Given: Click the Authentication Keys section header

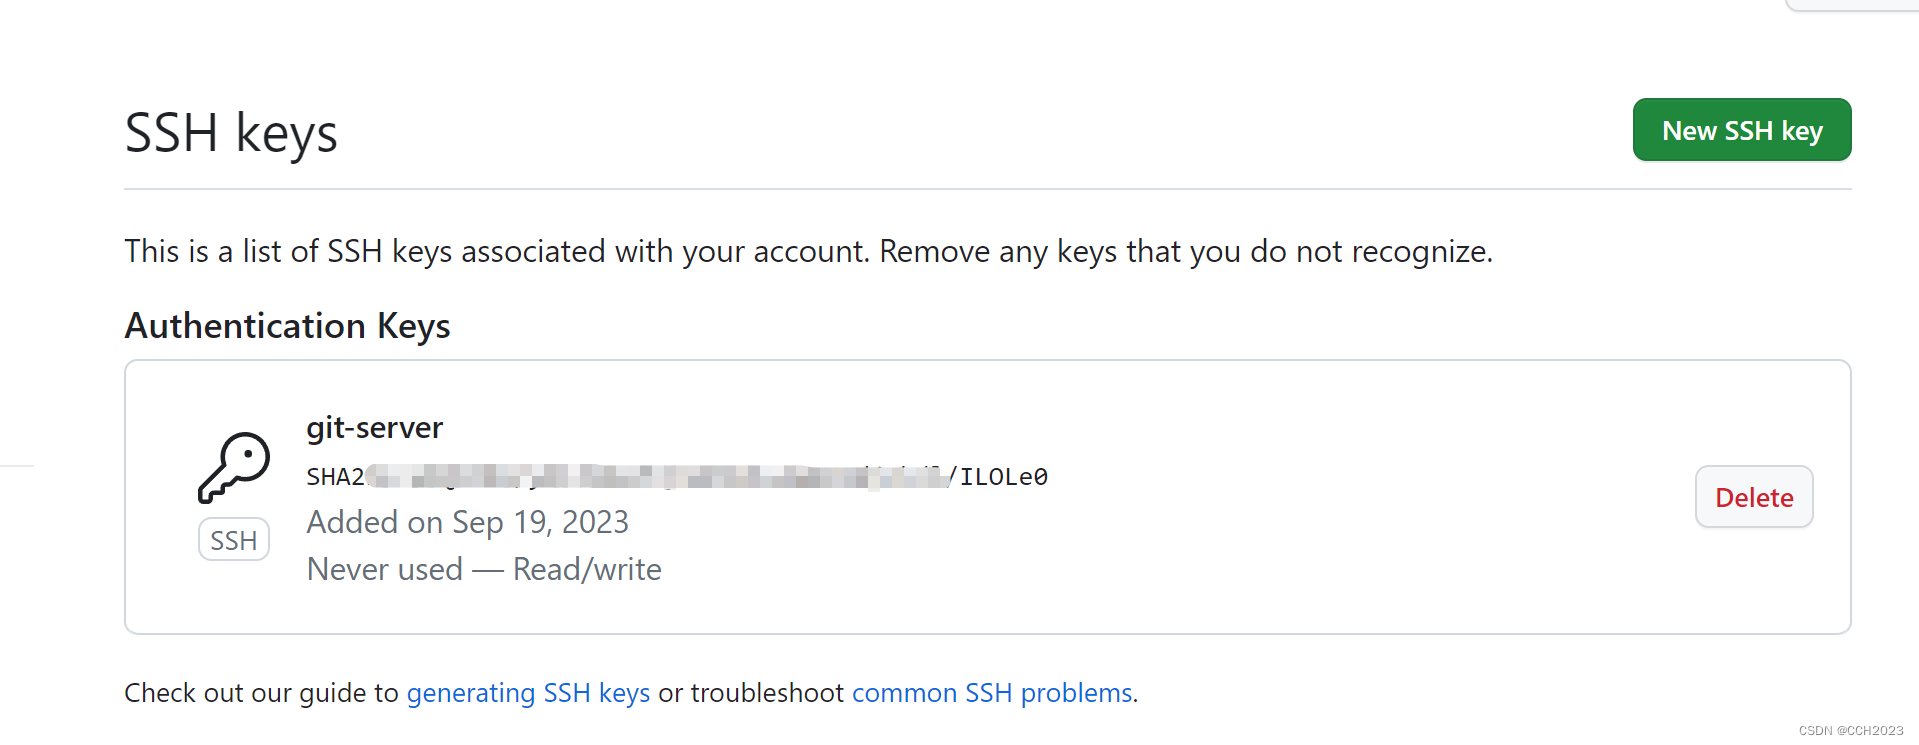Looking at the screenshot, I should click(x=287, y=325).
